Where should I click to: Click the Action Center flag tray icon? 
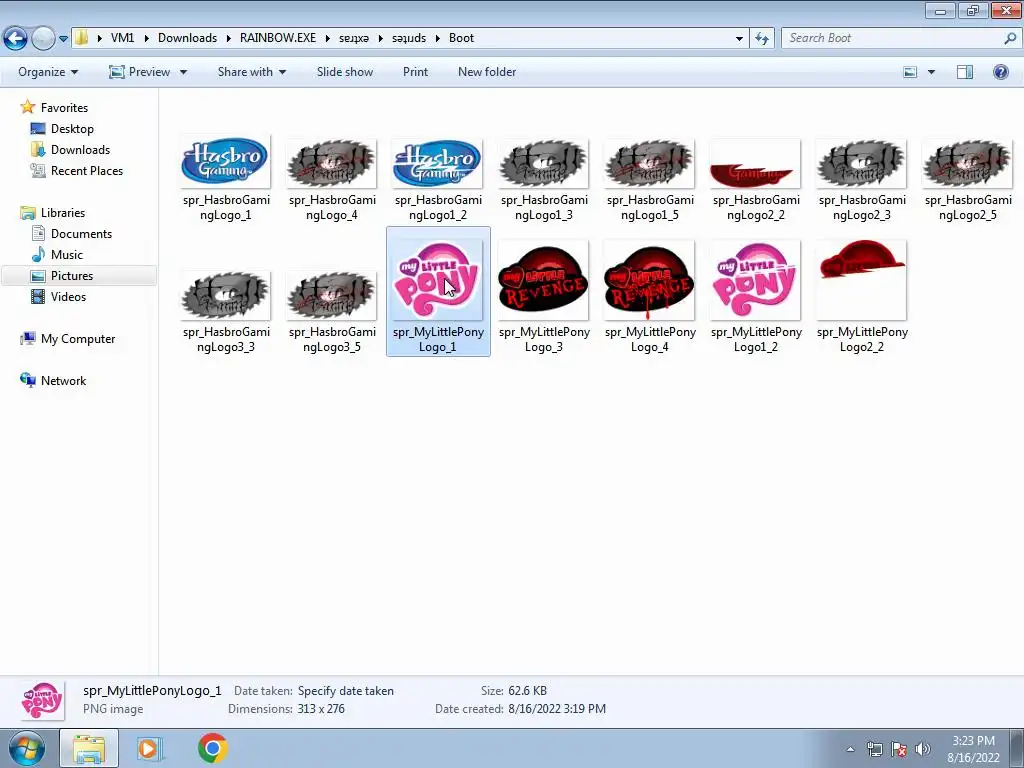[x=899, y=749]
